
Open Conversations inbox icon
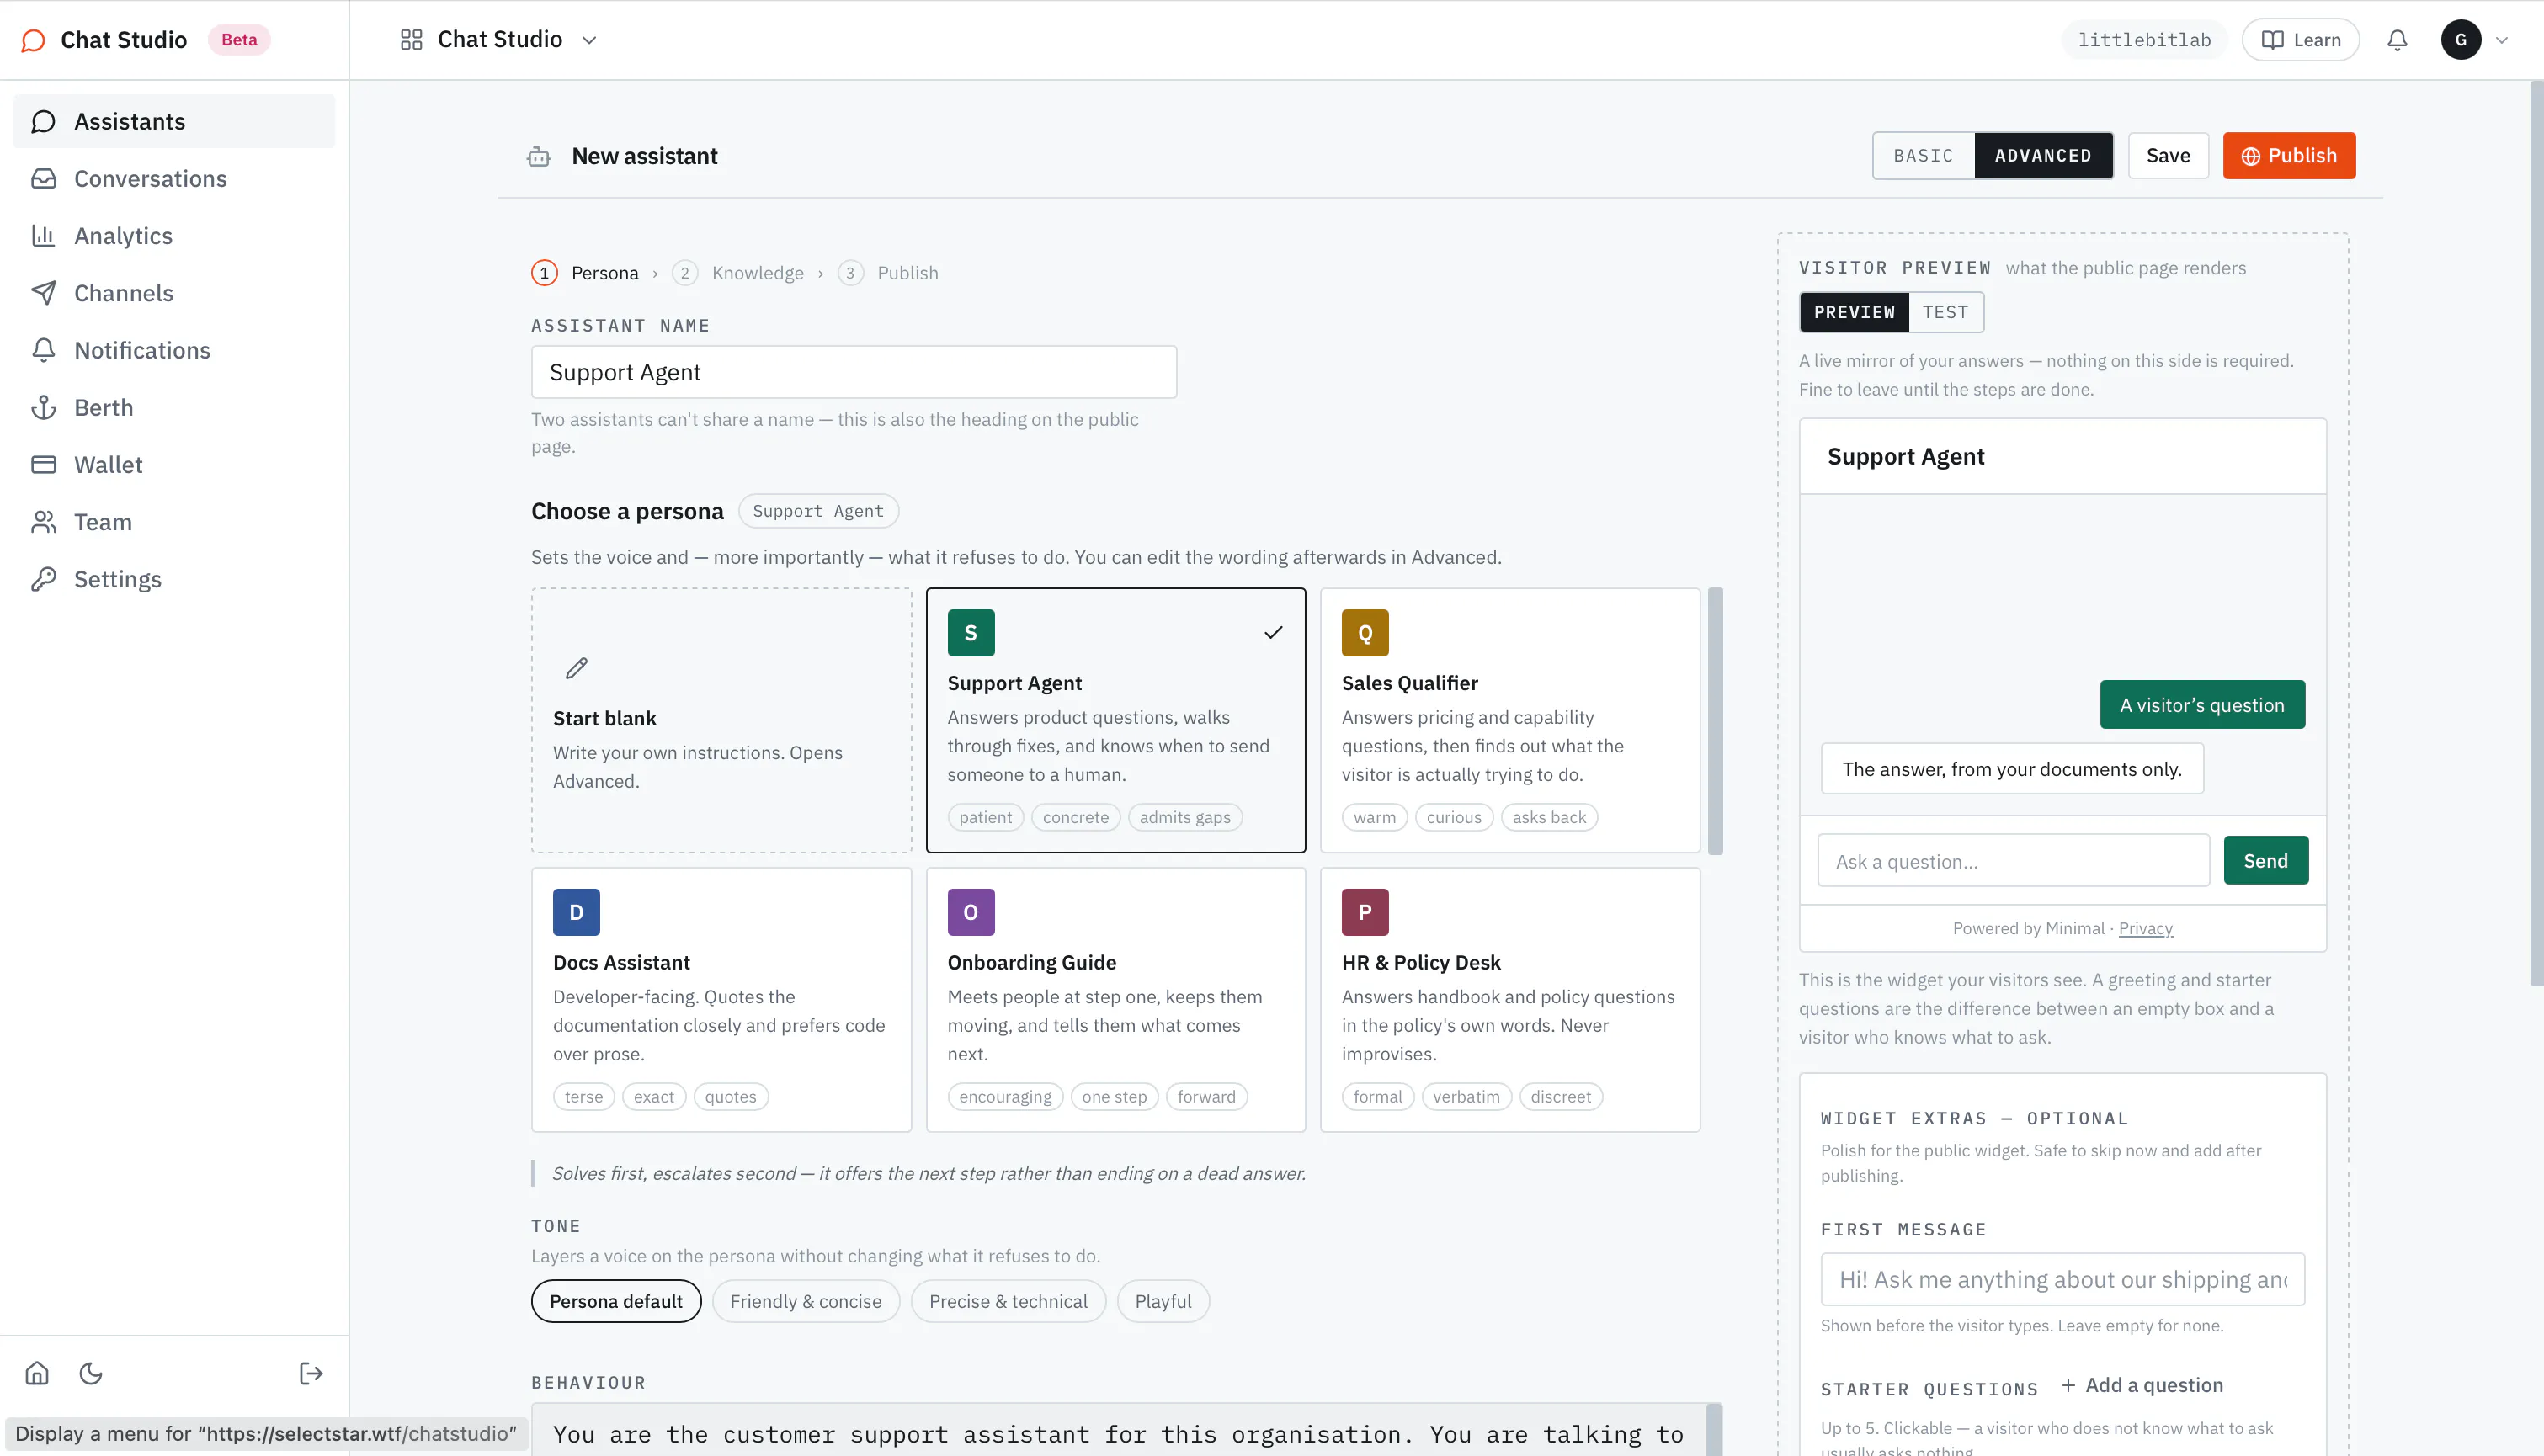pos(43,178)
